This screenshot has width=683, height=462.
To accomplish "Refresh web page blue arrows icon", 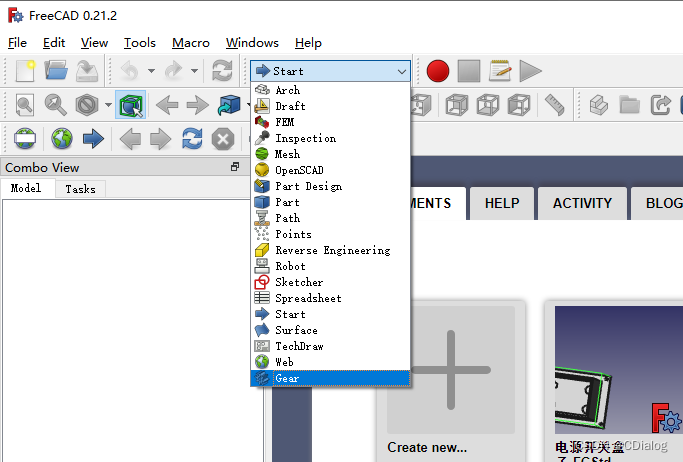I will [192, 139].
